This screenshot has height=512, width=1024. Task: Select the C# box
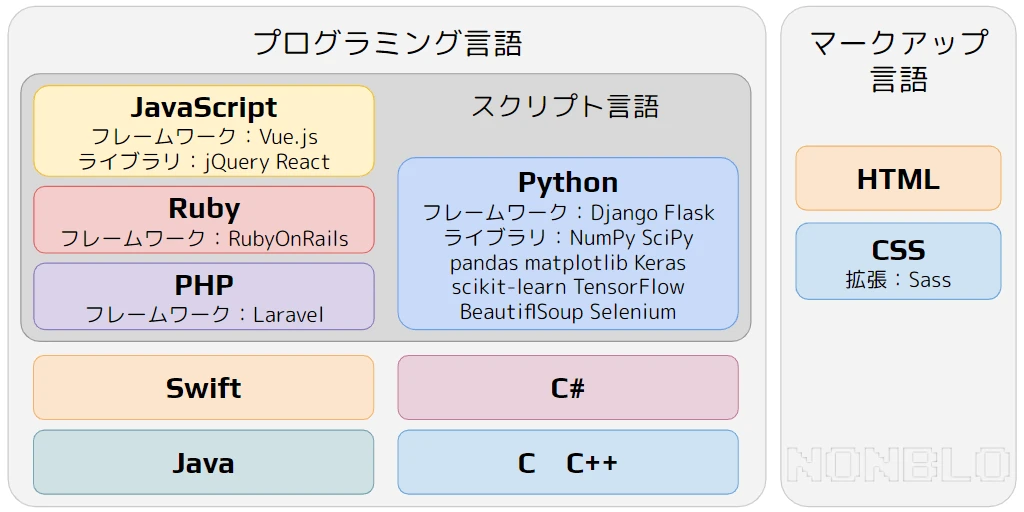pos(568,387)
